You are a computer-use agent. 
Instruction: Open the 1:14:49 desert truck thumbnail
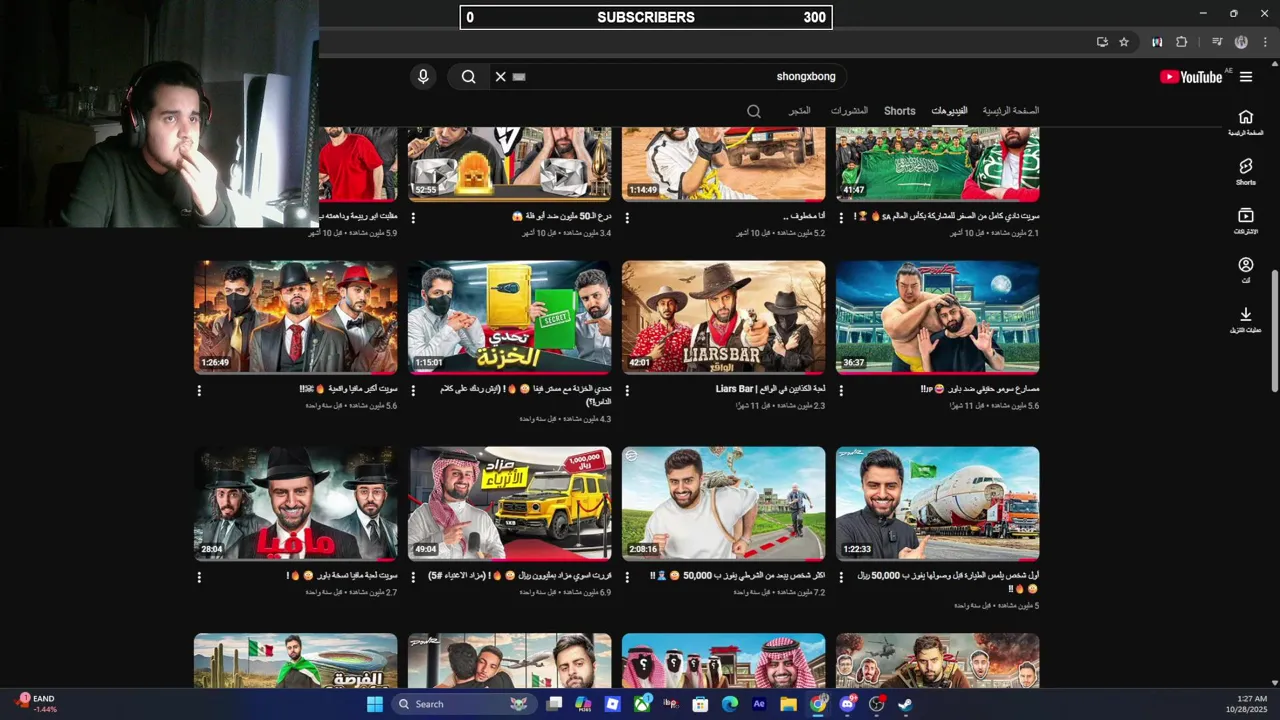724,164
